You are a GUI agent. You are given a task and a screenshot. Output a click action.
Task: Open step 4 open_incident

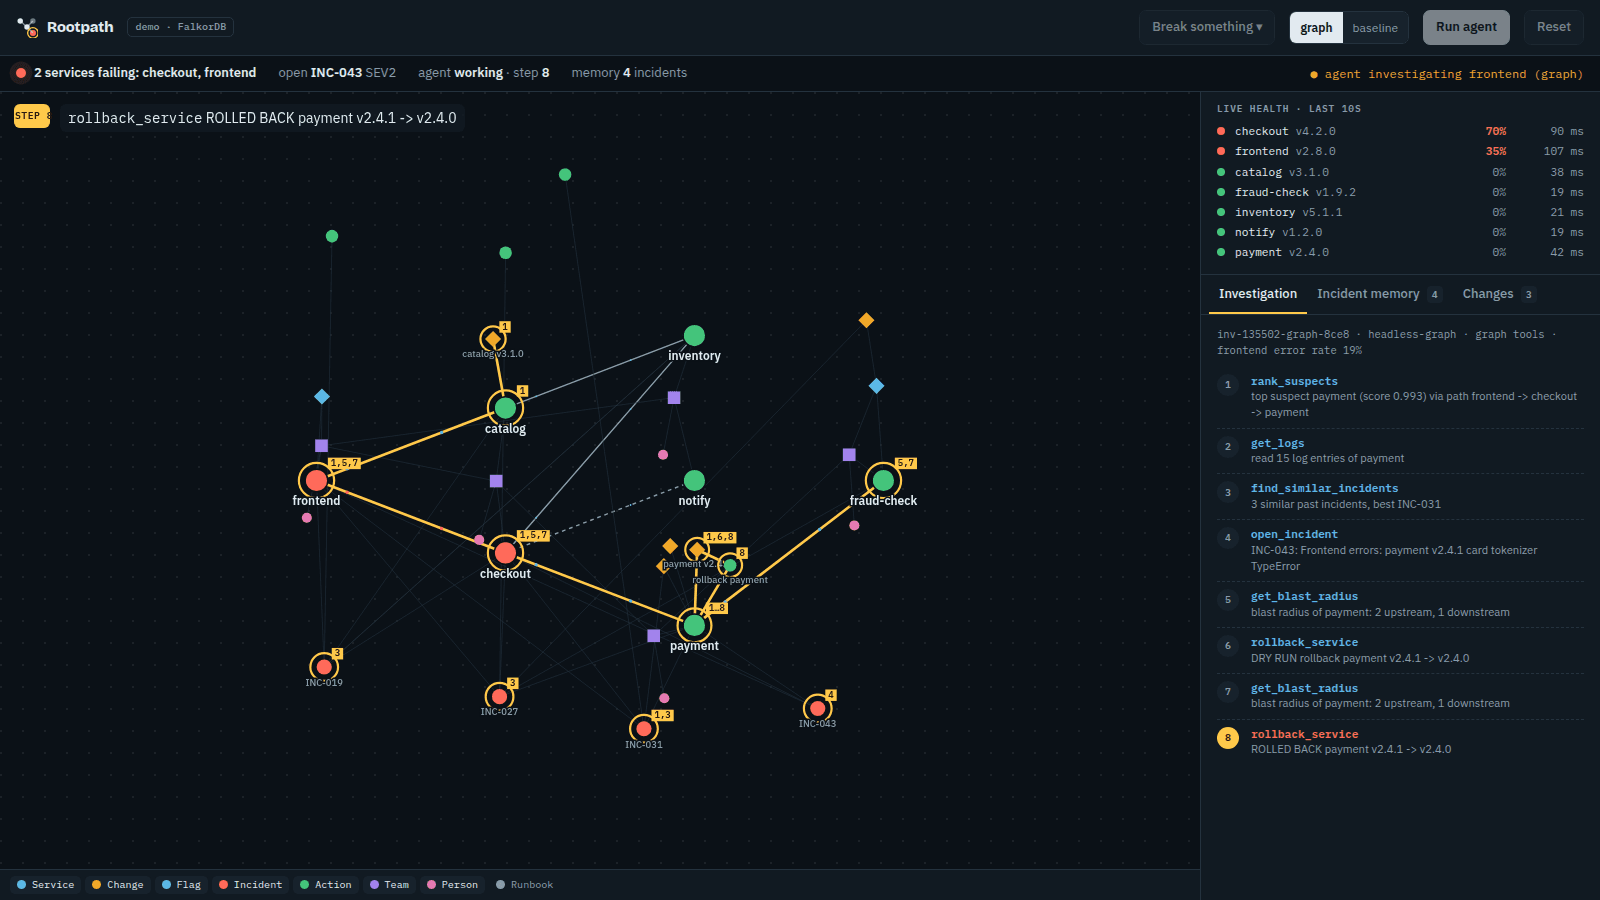[1400, 550]
